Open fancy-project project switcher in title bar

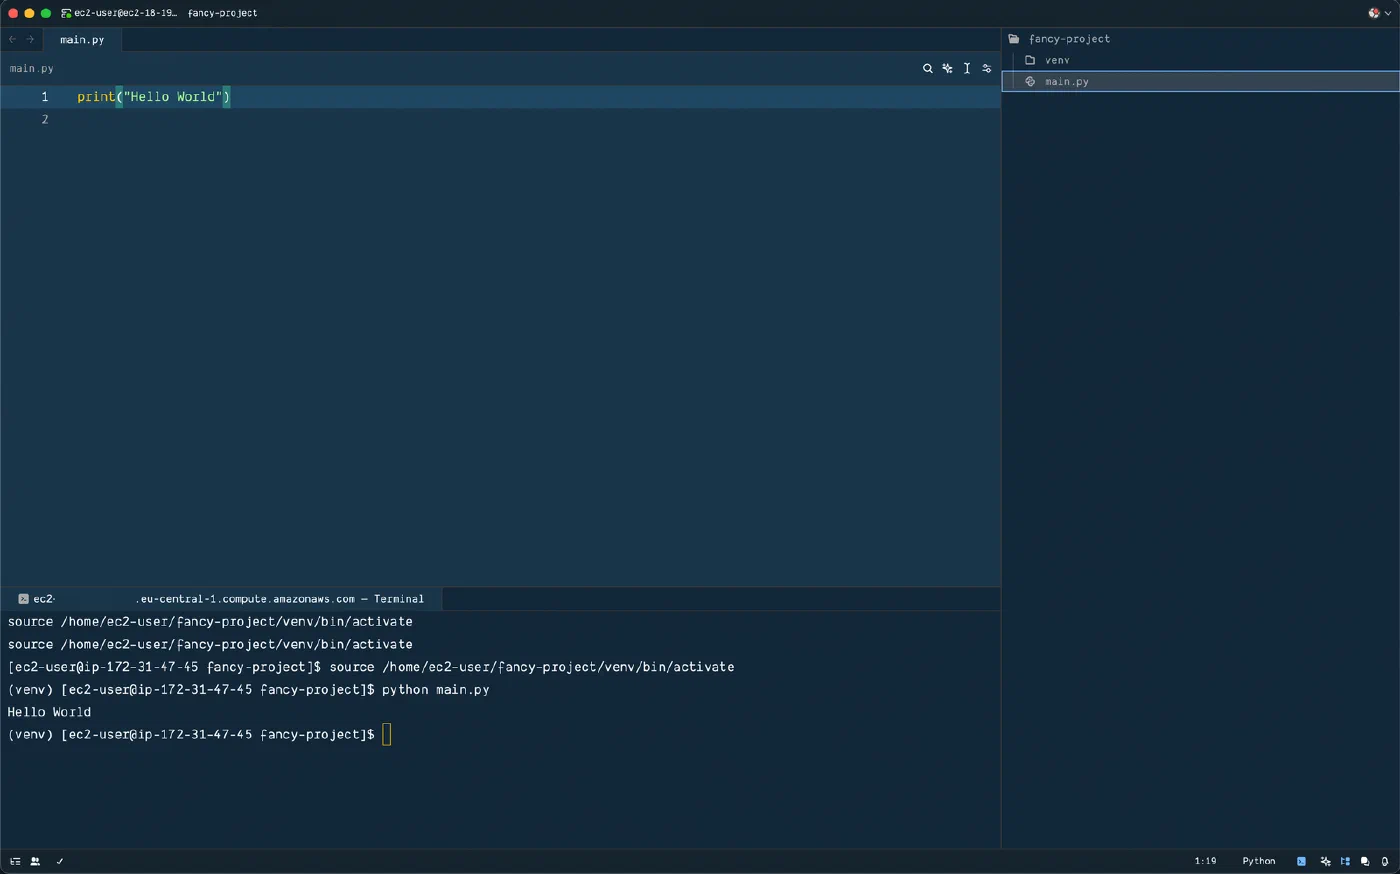click(222, 13)
